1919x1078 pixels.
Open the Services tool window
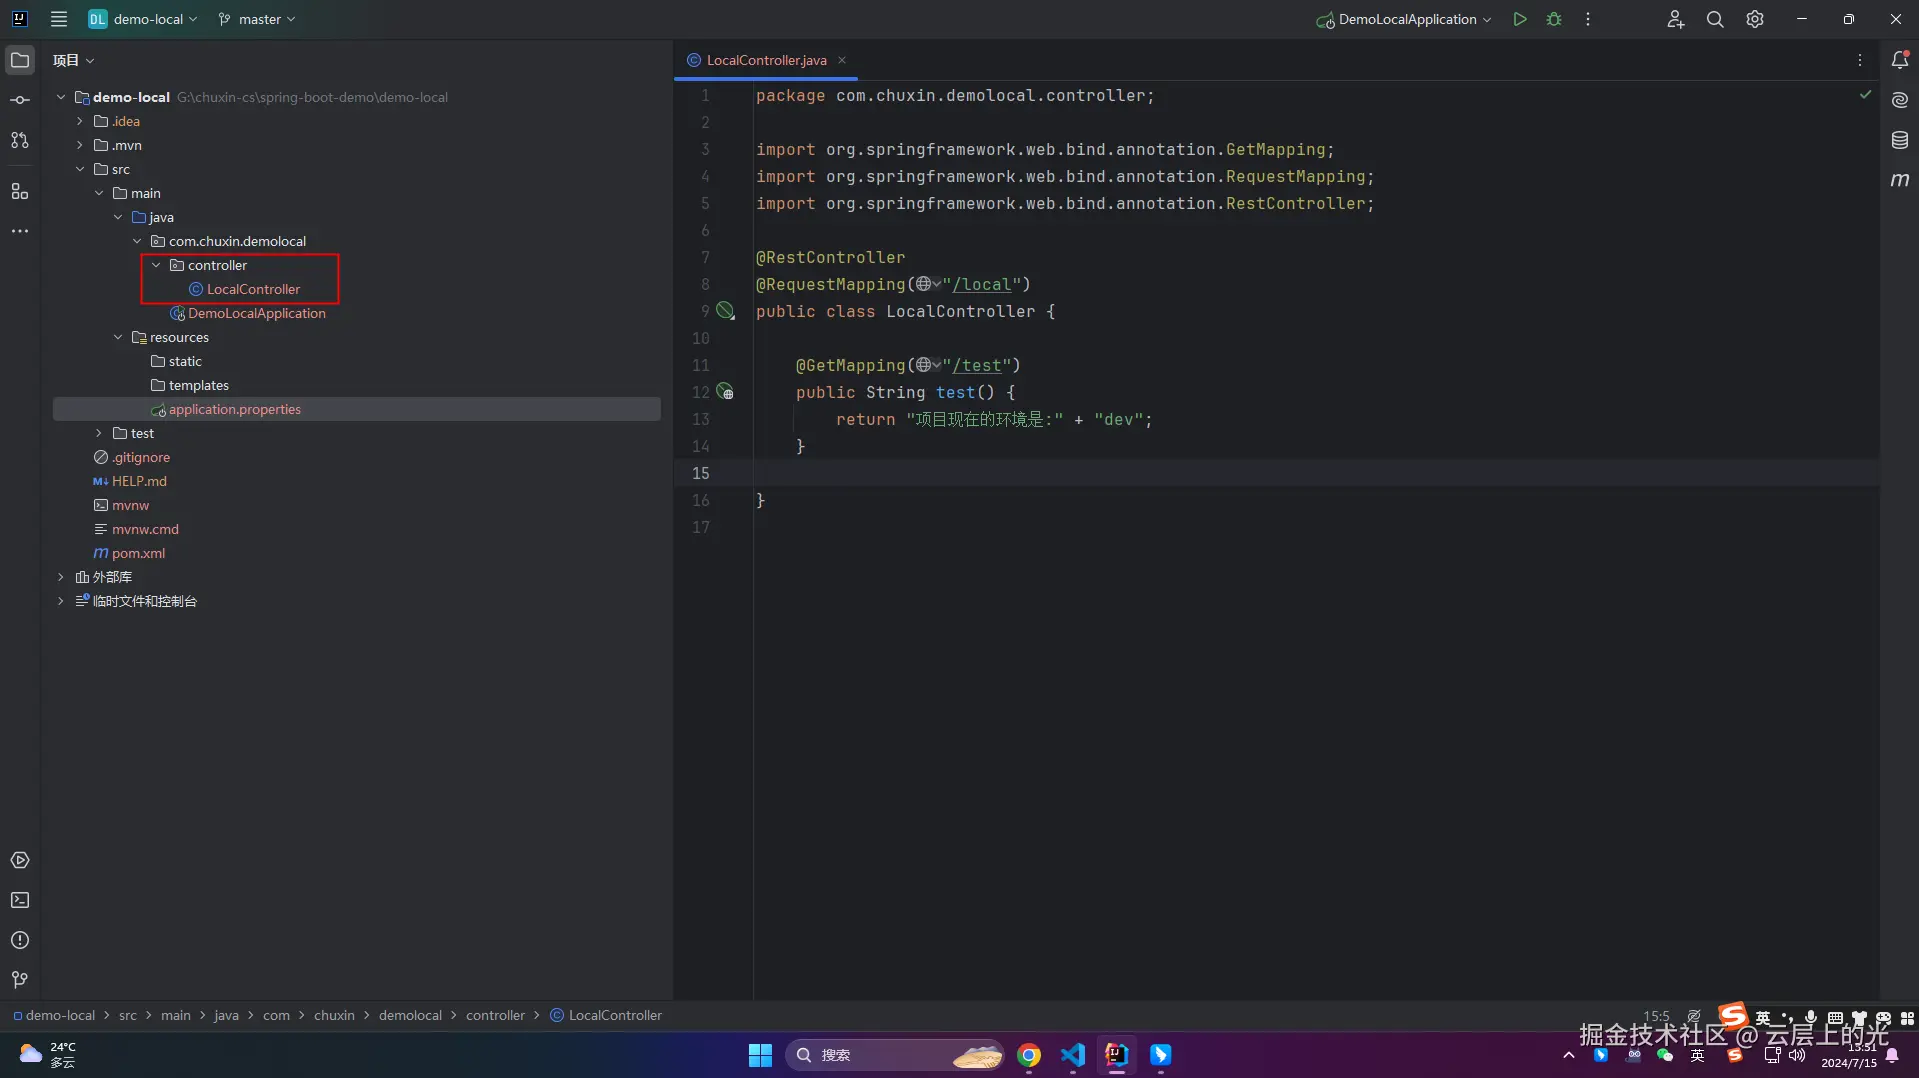[20, 860]
